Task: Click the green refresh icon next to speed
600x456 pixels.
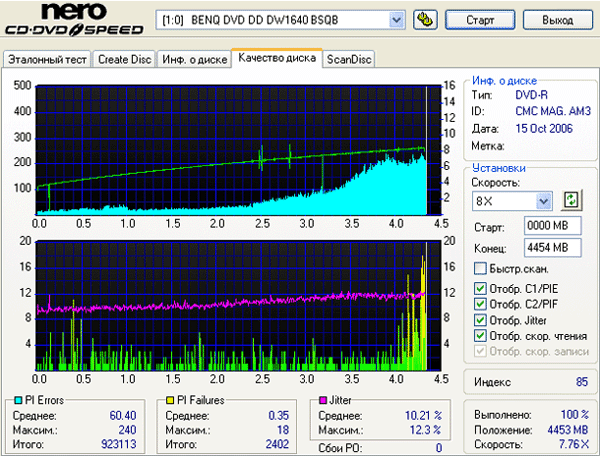Action: point(571,200)
